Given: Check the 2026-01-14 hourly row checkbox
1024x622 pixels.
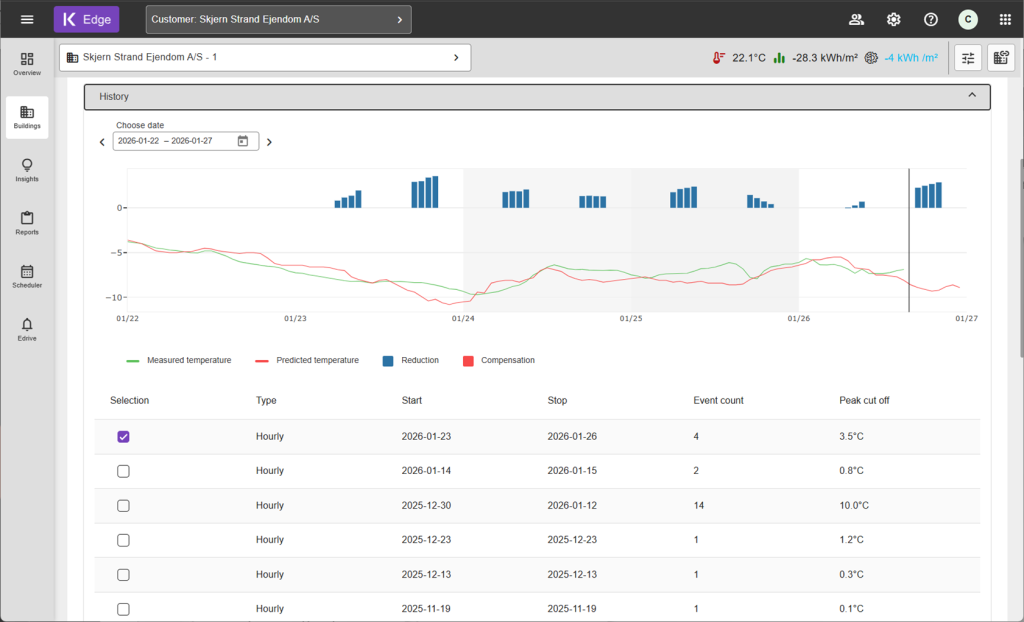Looking at the screenshot, I should point(123,471).
